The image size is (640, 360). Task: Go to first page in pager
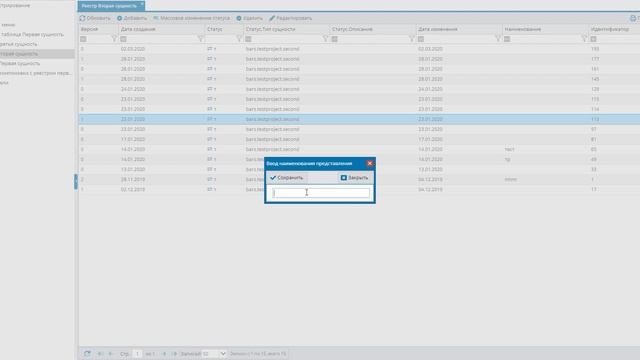[100, 353]
